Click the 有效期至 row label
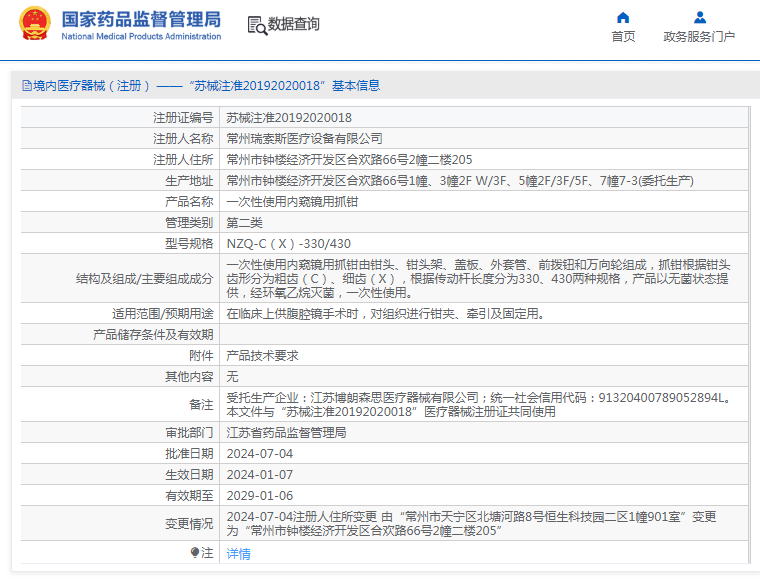This screenshot has height=580, width=760. [x=189, y=496]
